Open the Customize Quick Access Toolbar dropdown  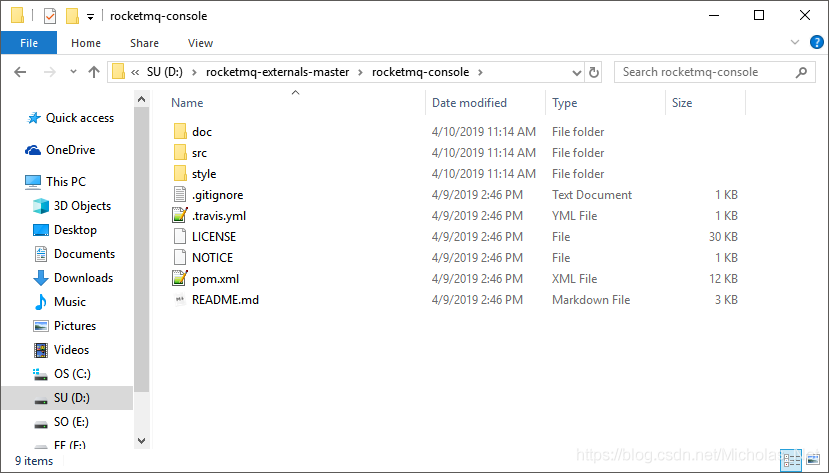(90, 17)
